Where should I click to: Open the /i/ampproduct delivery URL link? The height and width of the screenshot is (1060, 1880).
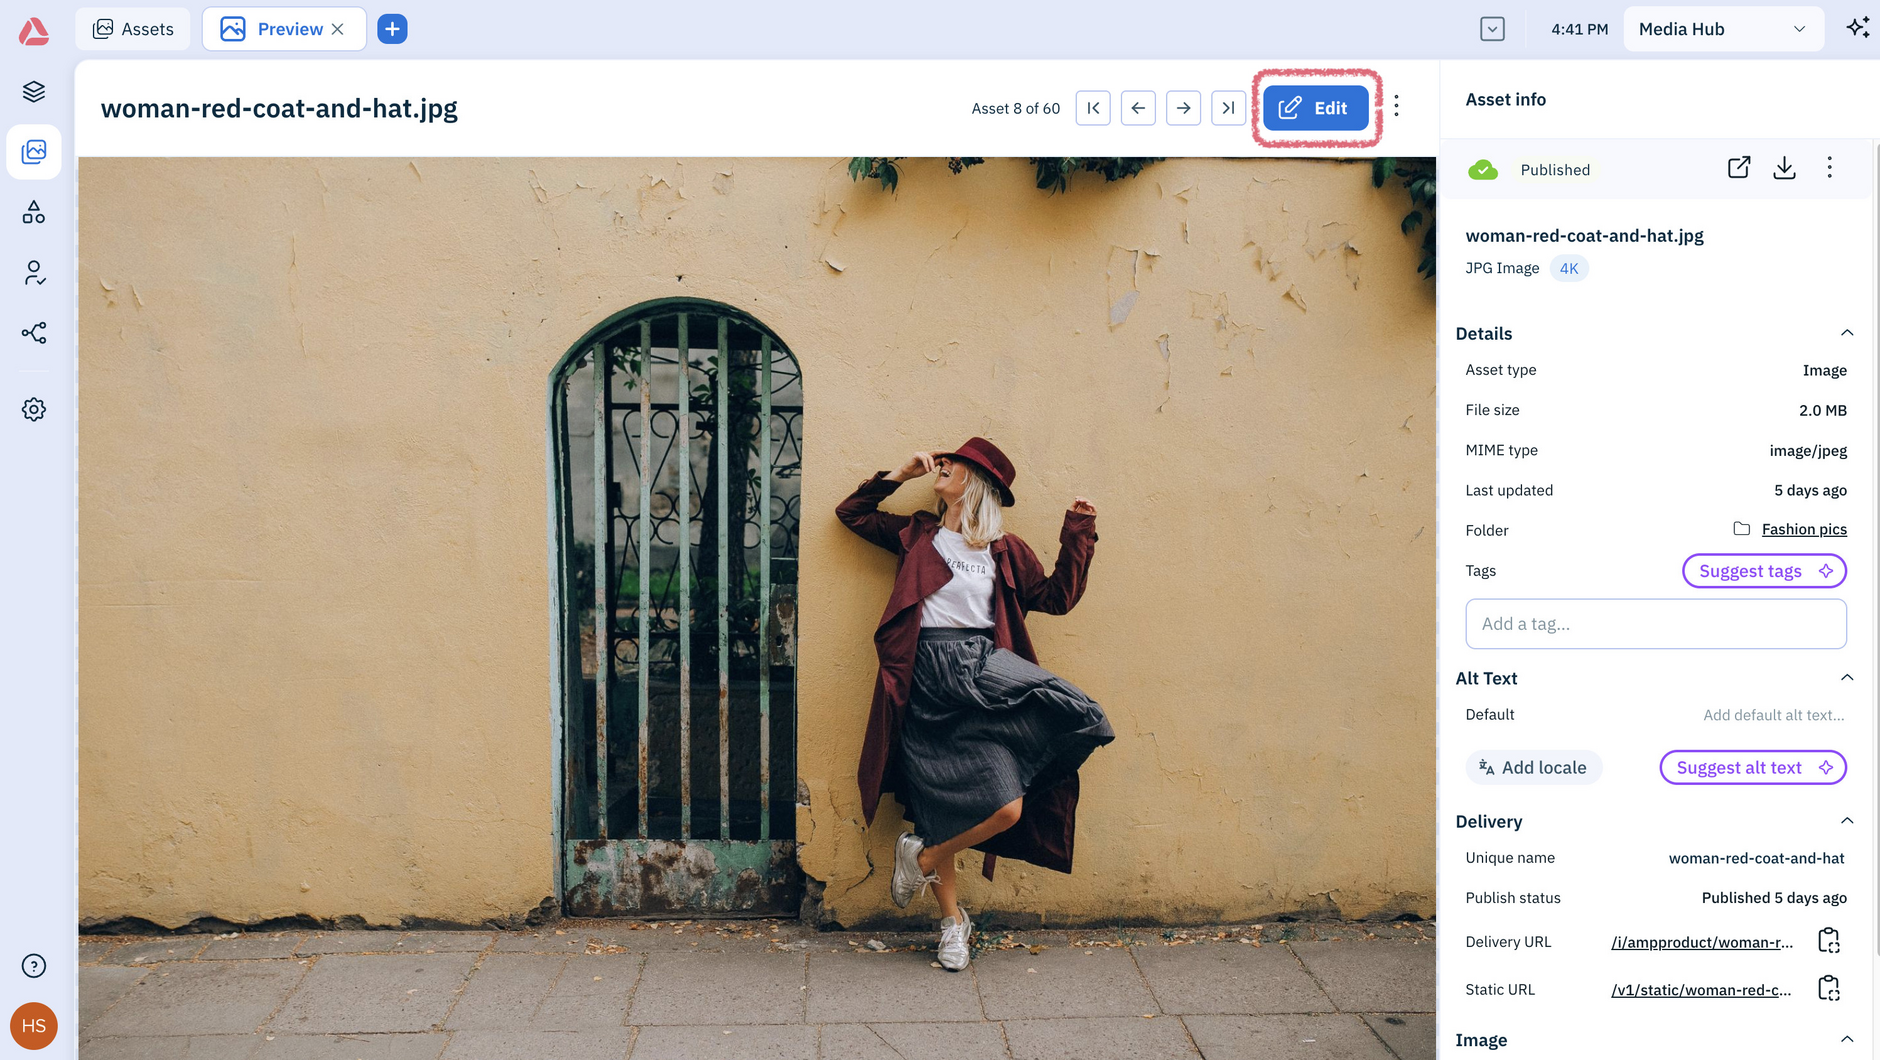click(x=1701, y=942)
